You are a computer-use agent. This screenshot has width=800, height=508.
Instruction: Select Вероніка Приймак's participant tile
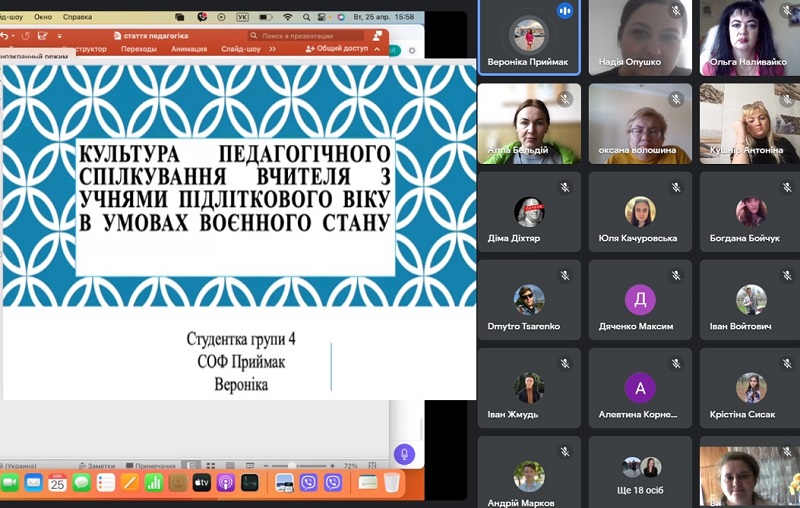(529, 37)
